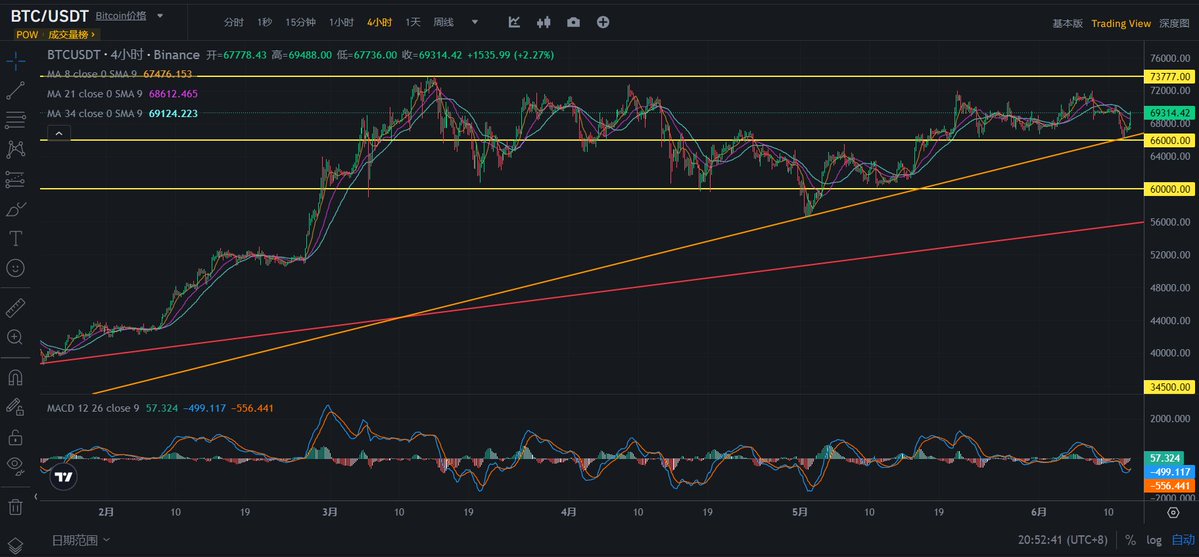
Task: Switch to the 分时 timeframe
Action: tap(234, 22)
